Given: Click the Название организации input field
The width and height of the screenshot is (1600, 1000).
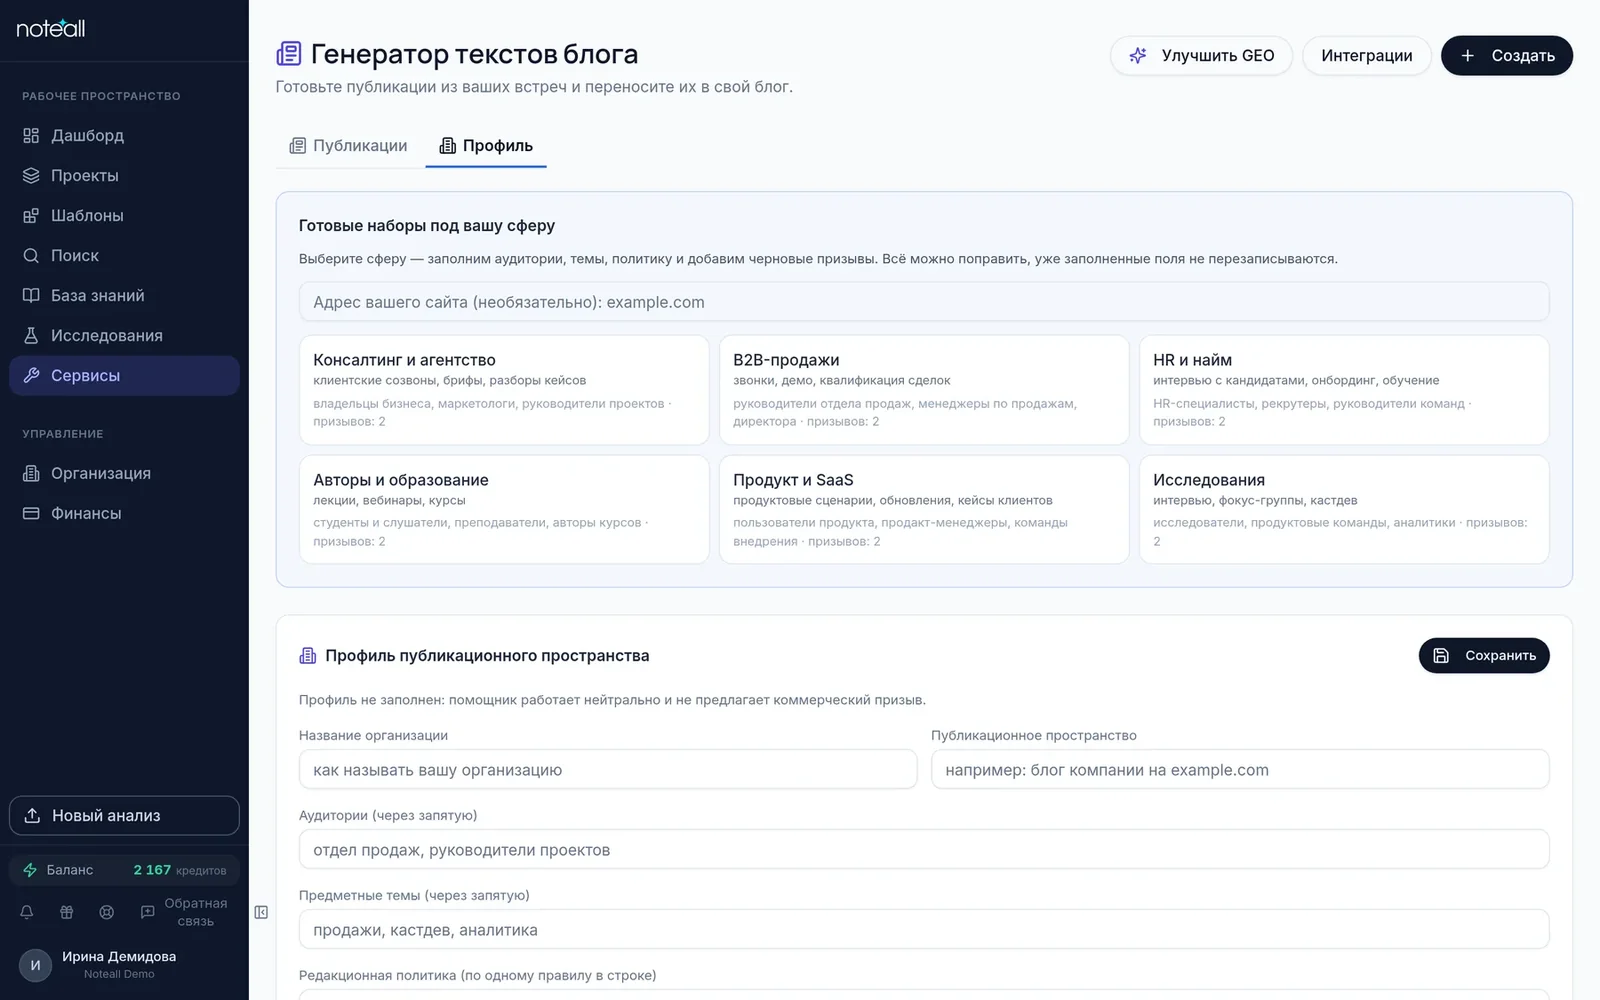Looking at the screenshot, I should tap(608, 770).
